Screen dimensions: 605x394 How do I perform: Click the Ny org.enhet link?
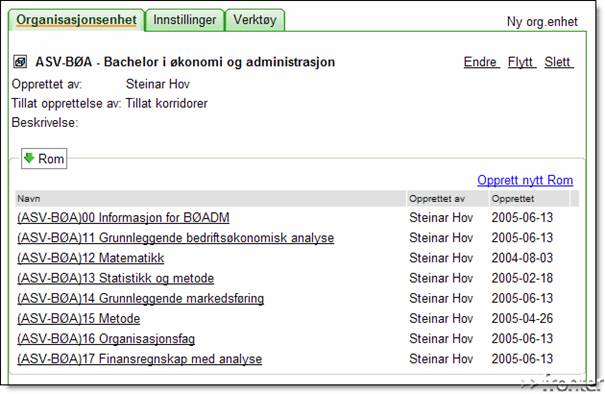tap(542, 22)
